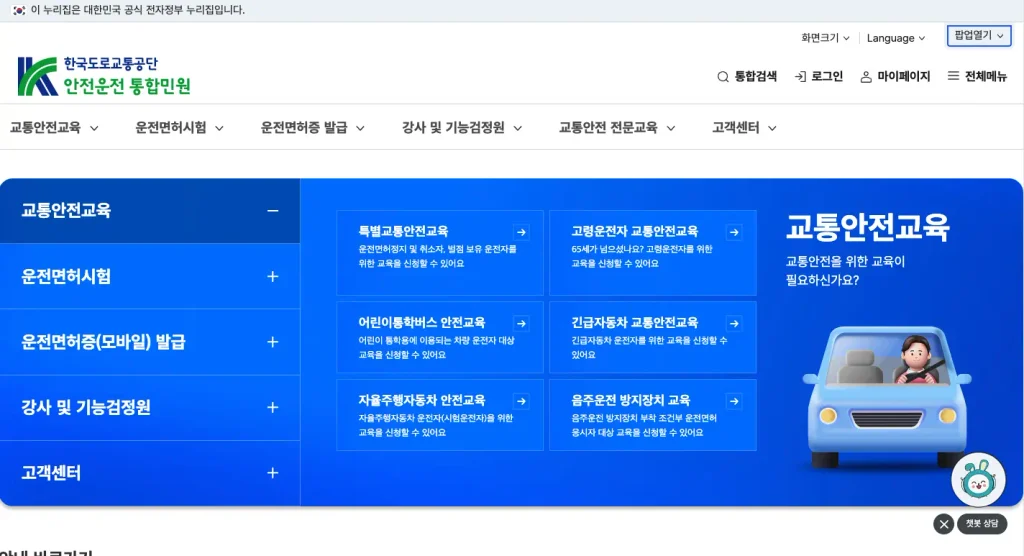The image size is (1024, 556).
Task: Click the 마이페이지 person icon
Action: coord(866,76)
